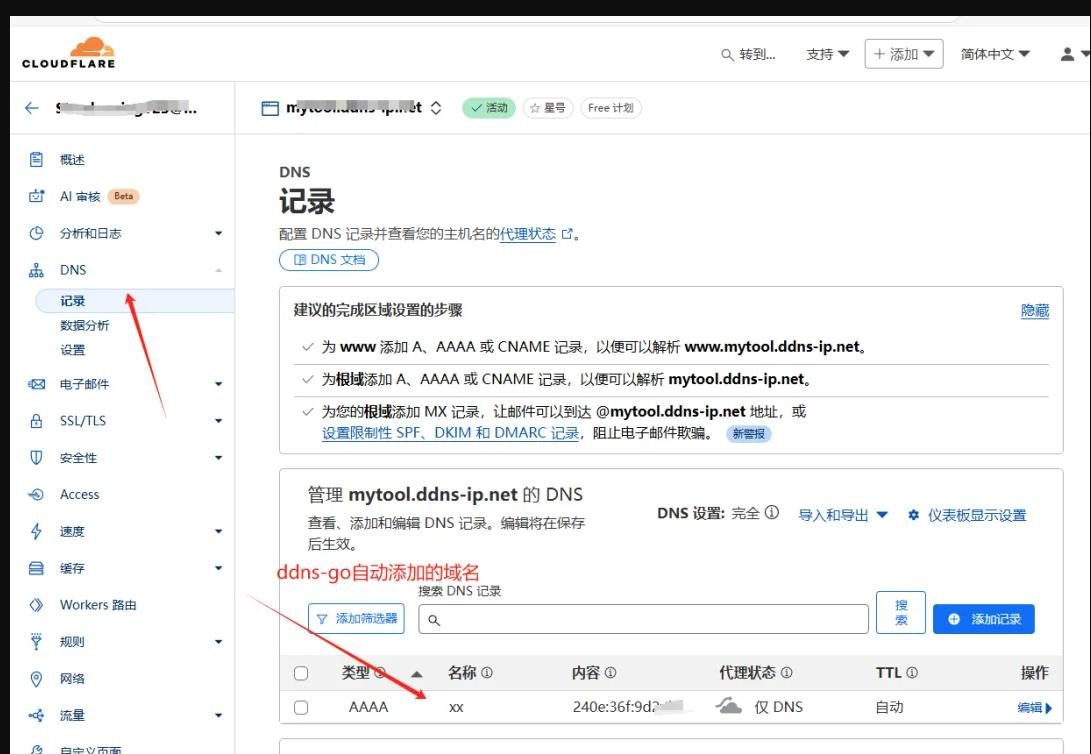Click the DNS 文档 button

(329, 260)
